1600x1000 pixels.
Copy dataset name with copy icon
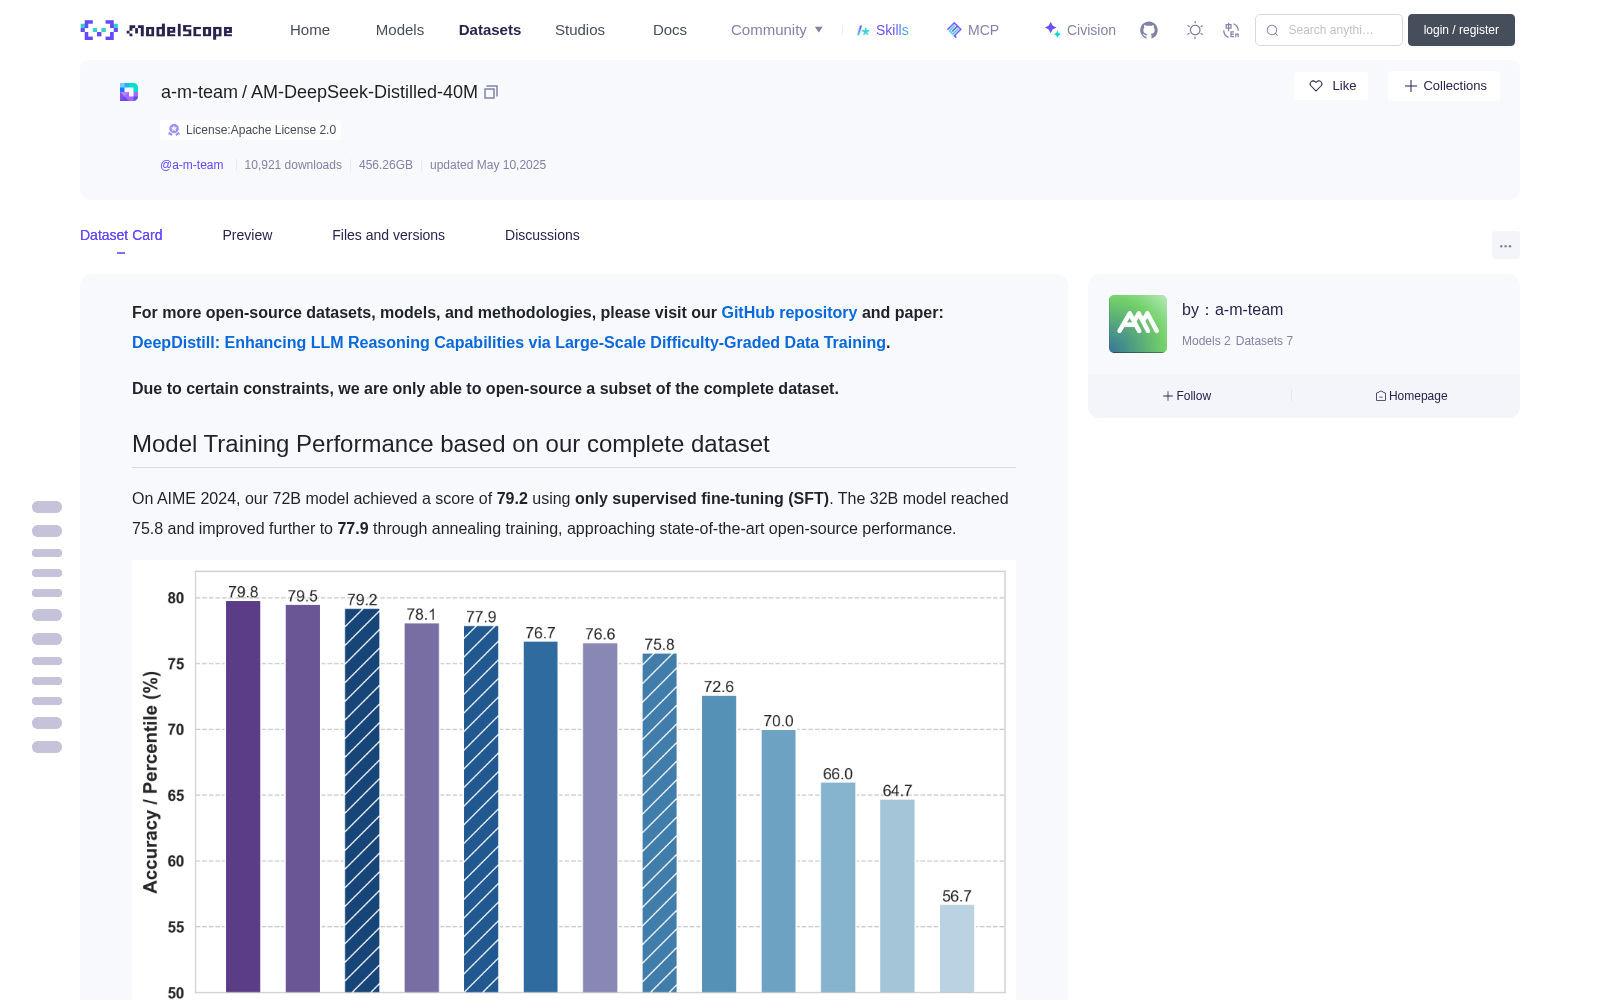[491, 92]
